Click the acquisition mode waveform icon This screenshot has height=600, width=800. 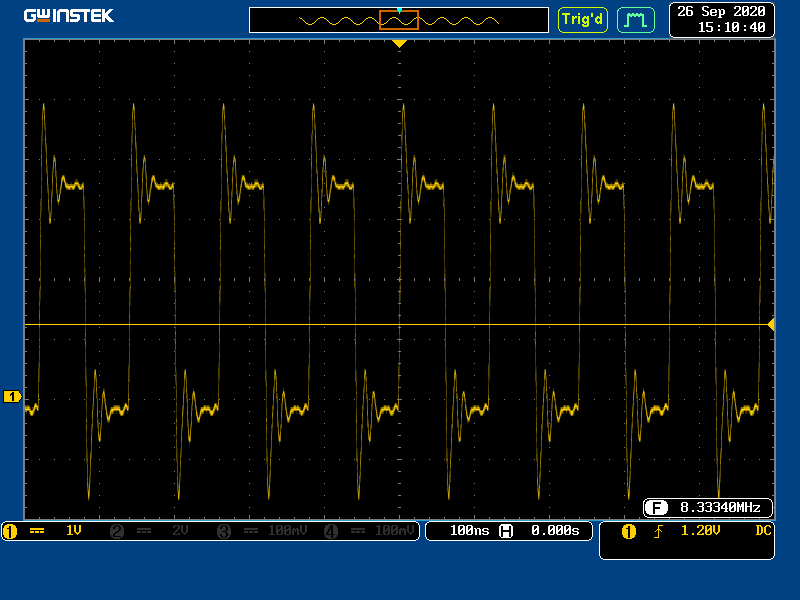click(x=635, y=19)
